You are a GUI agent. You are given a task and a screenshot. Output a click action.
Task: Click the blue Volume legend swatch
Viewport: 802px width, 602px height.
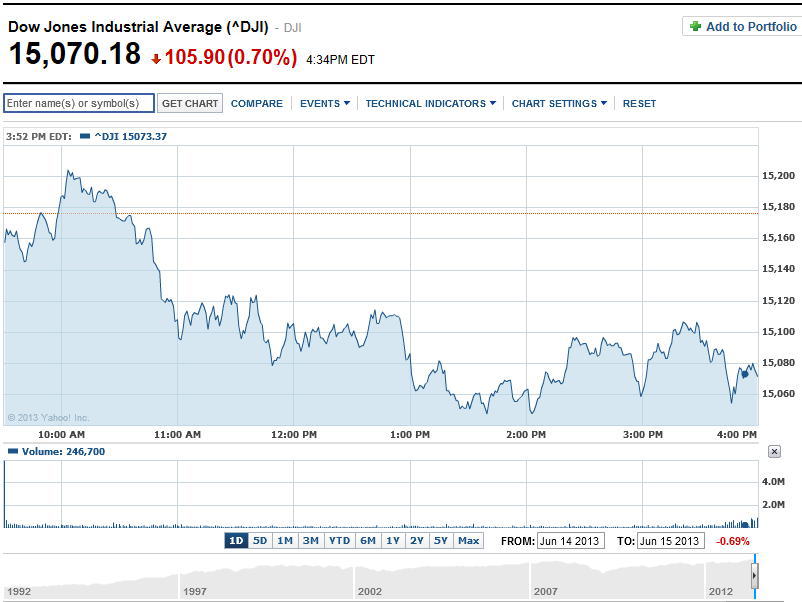(13, 452)
